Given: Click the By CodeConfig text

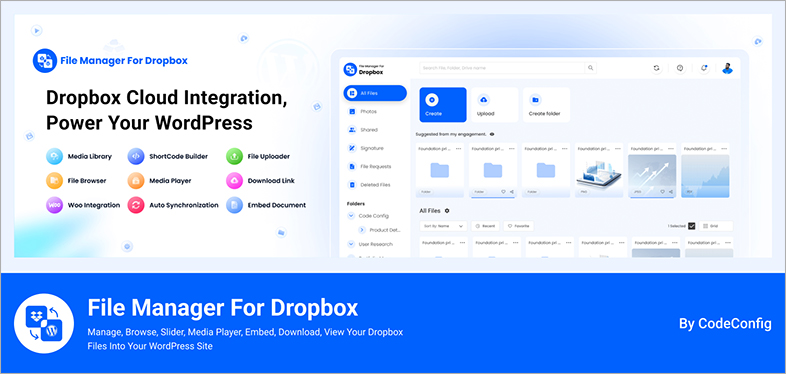Looking at the screenshot, I should 725,324.
